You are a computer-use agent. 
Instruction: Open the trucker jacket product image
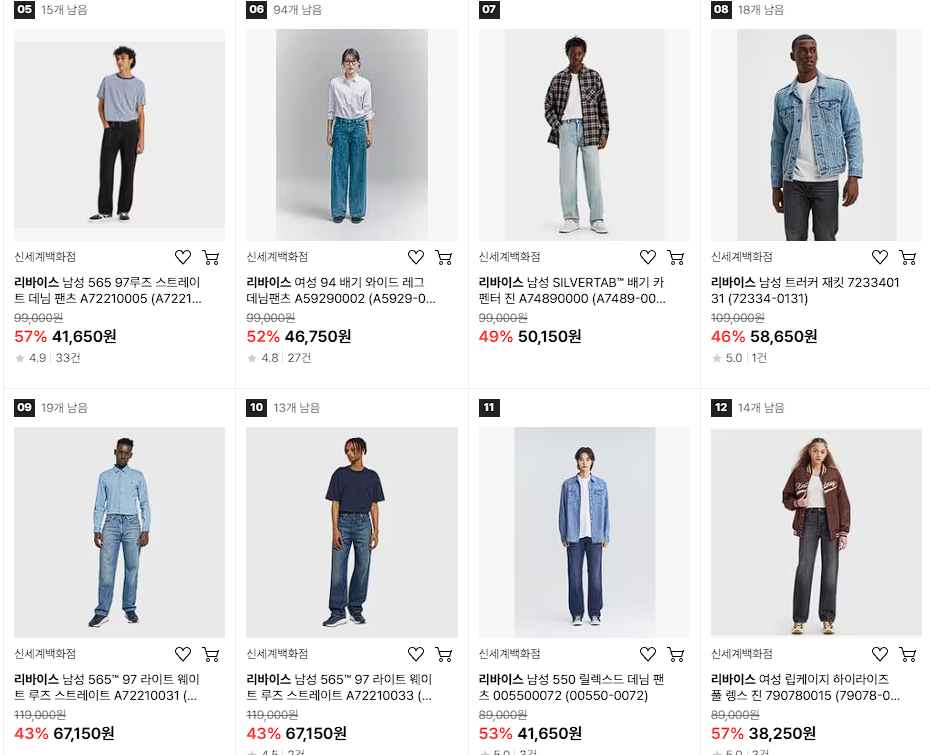tap(816, 135)
